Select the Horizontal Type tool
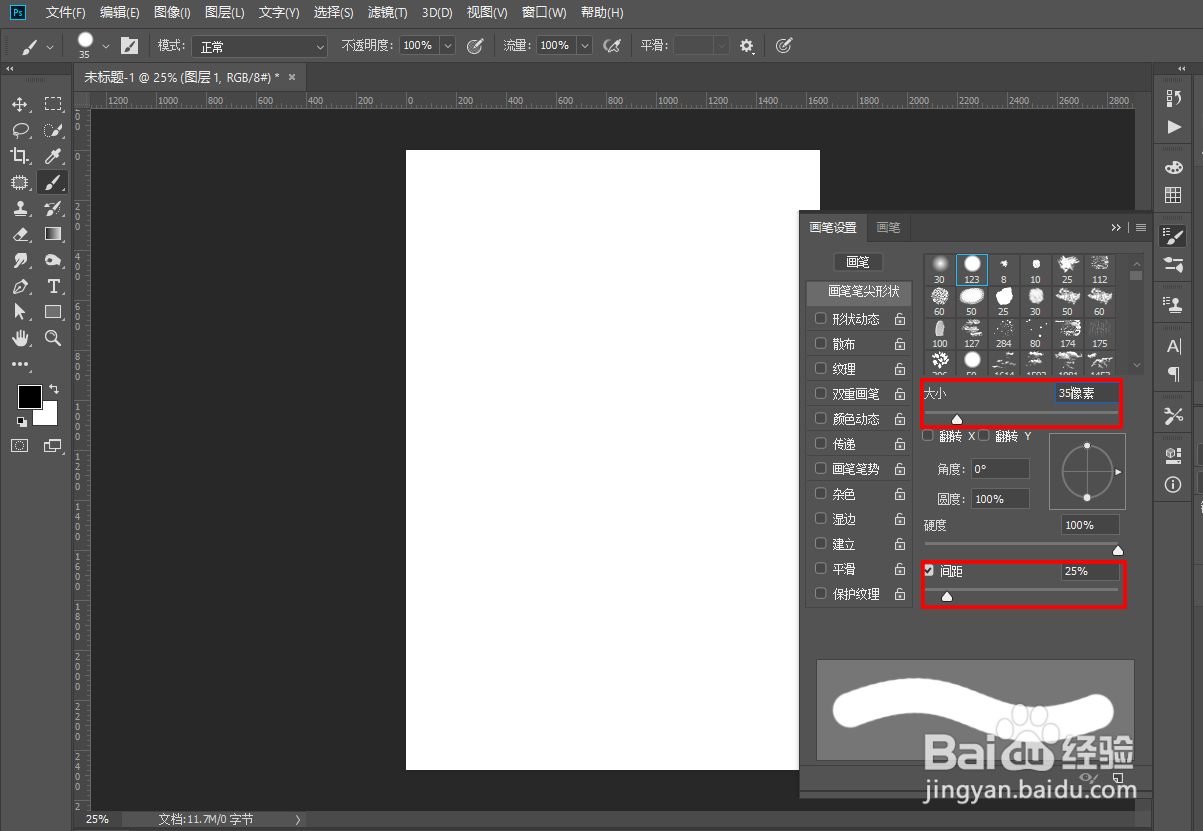This screenshot has width=1203, height=831. (x=53, y=286)
